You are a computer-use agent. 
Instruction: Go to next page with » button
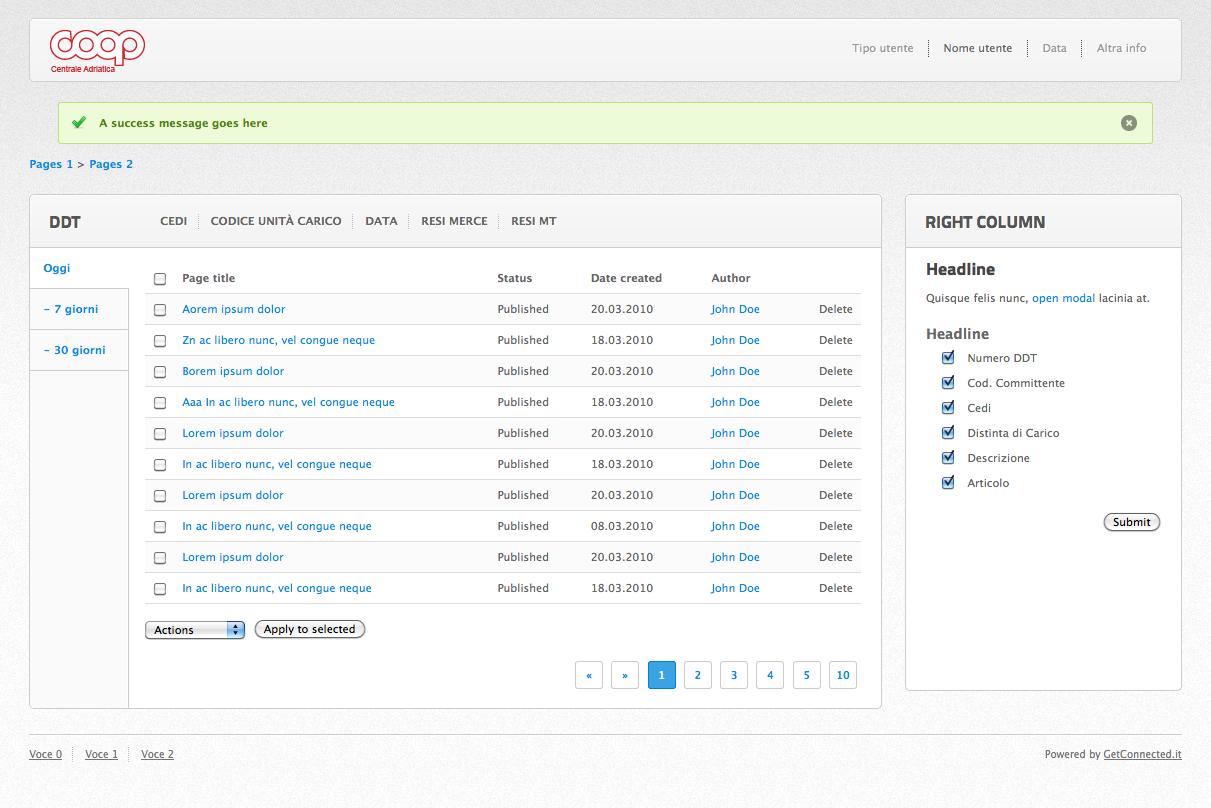click(x=625, y=675)
